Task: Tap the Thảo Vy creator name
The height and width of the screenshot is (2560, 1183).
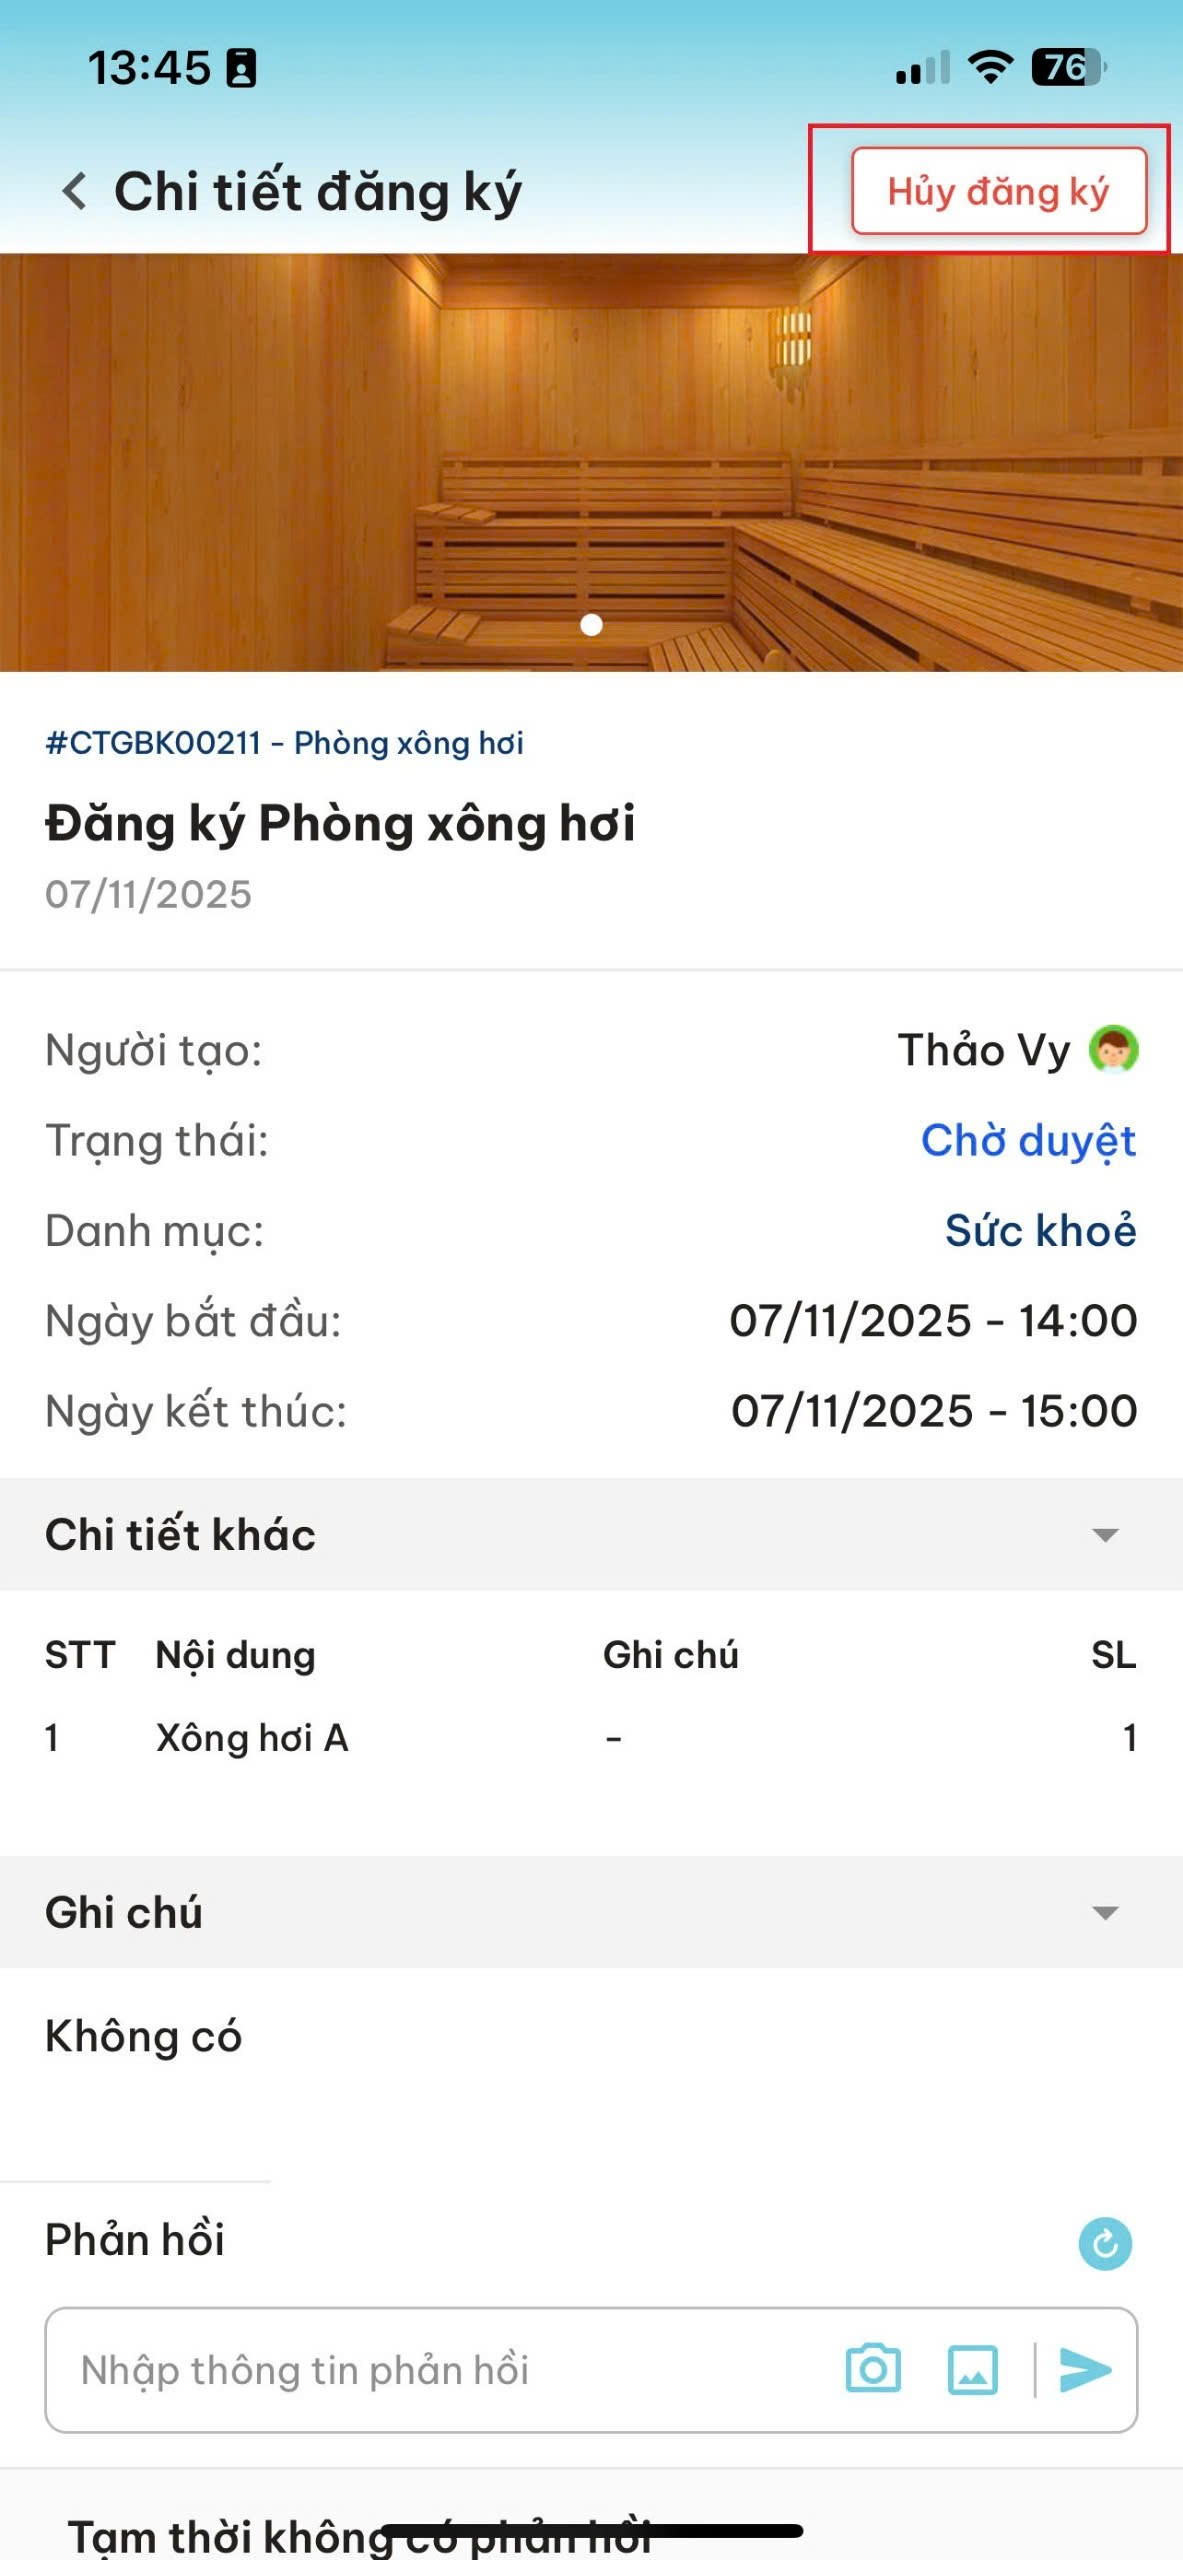Action: 984,1050
